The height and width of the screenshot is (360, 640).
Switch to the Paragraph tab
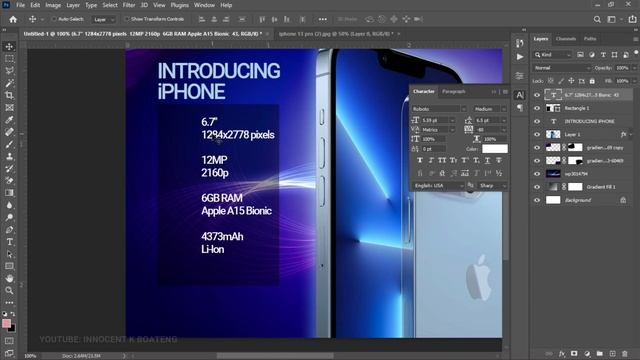point(453,91)
